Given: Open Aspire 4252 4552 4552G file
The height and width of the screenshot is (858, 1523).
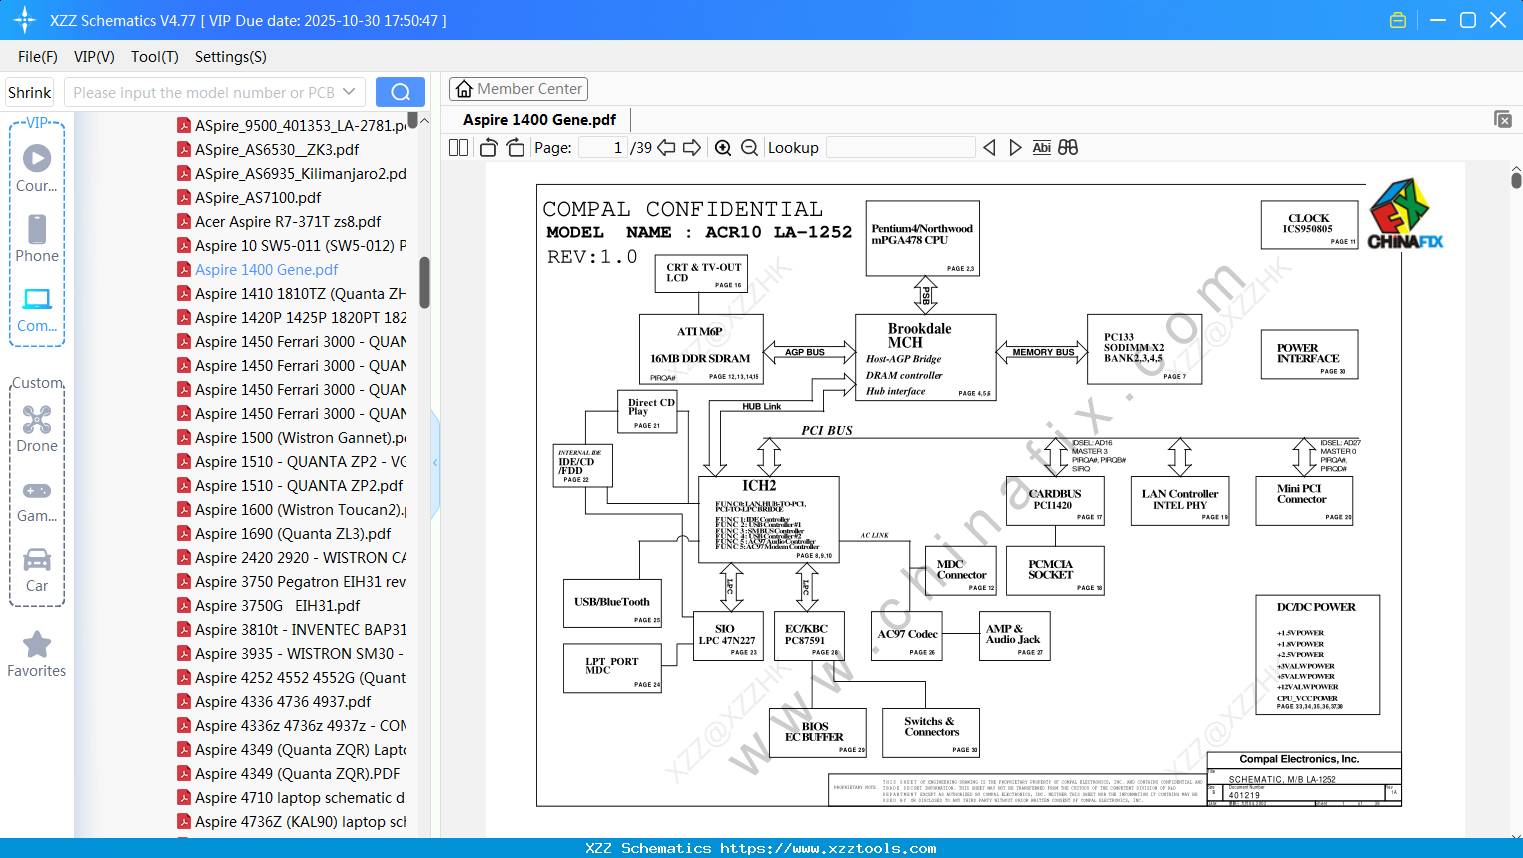Looking at the screenshot, I should [292, 678].
